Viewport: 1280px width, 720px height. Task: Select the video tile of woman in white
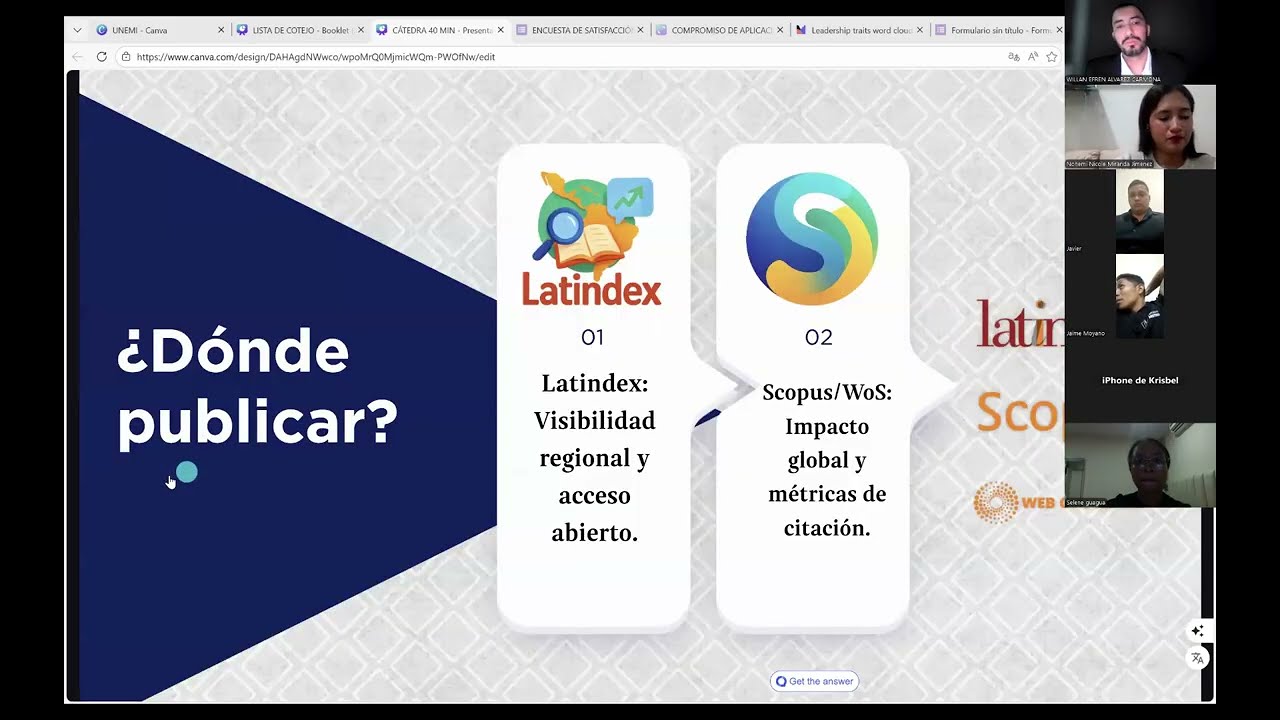[1140, 126]
